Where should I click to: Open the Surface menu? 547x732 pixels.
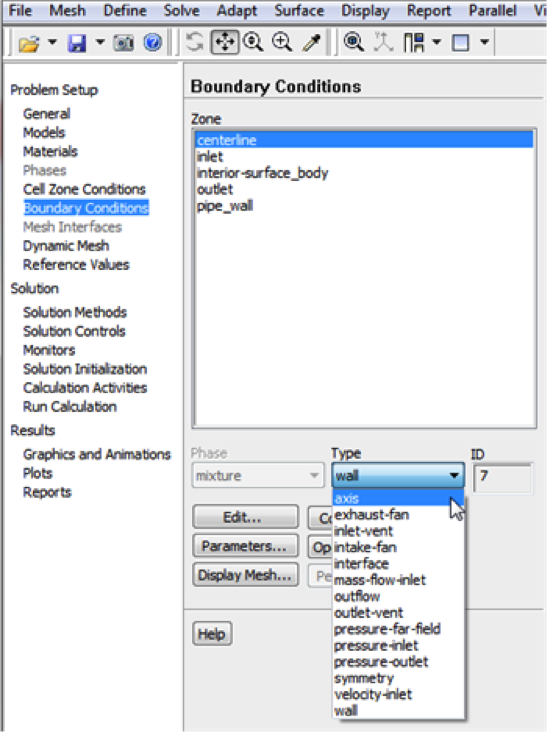[299, 11]
